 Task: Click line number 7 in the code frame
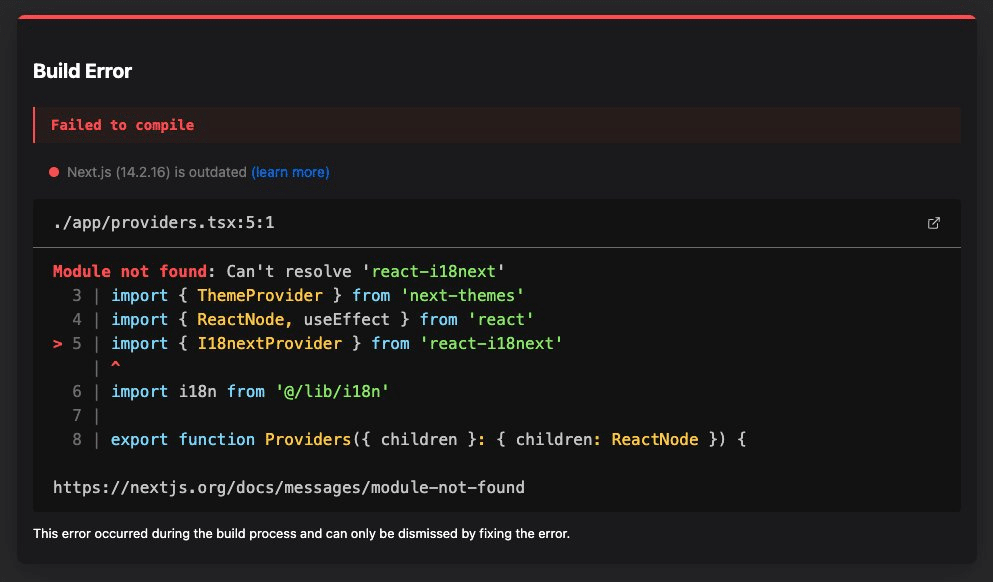click(x=77, y=415)
